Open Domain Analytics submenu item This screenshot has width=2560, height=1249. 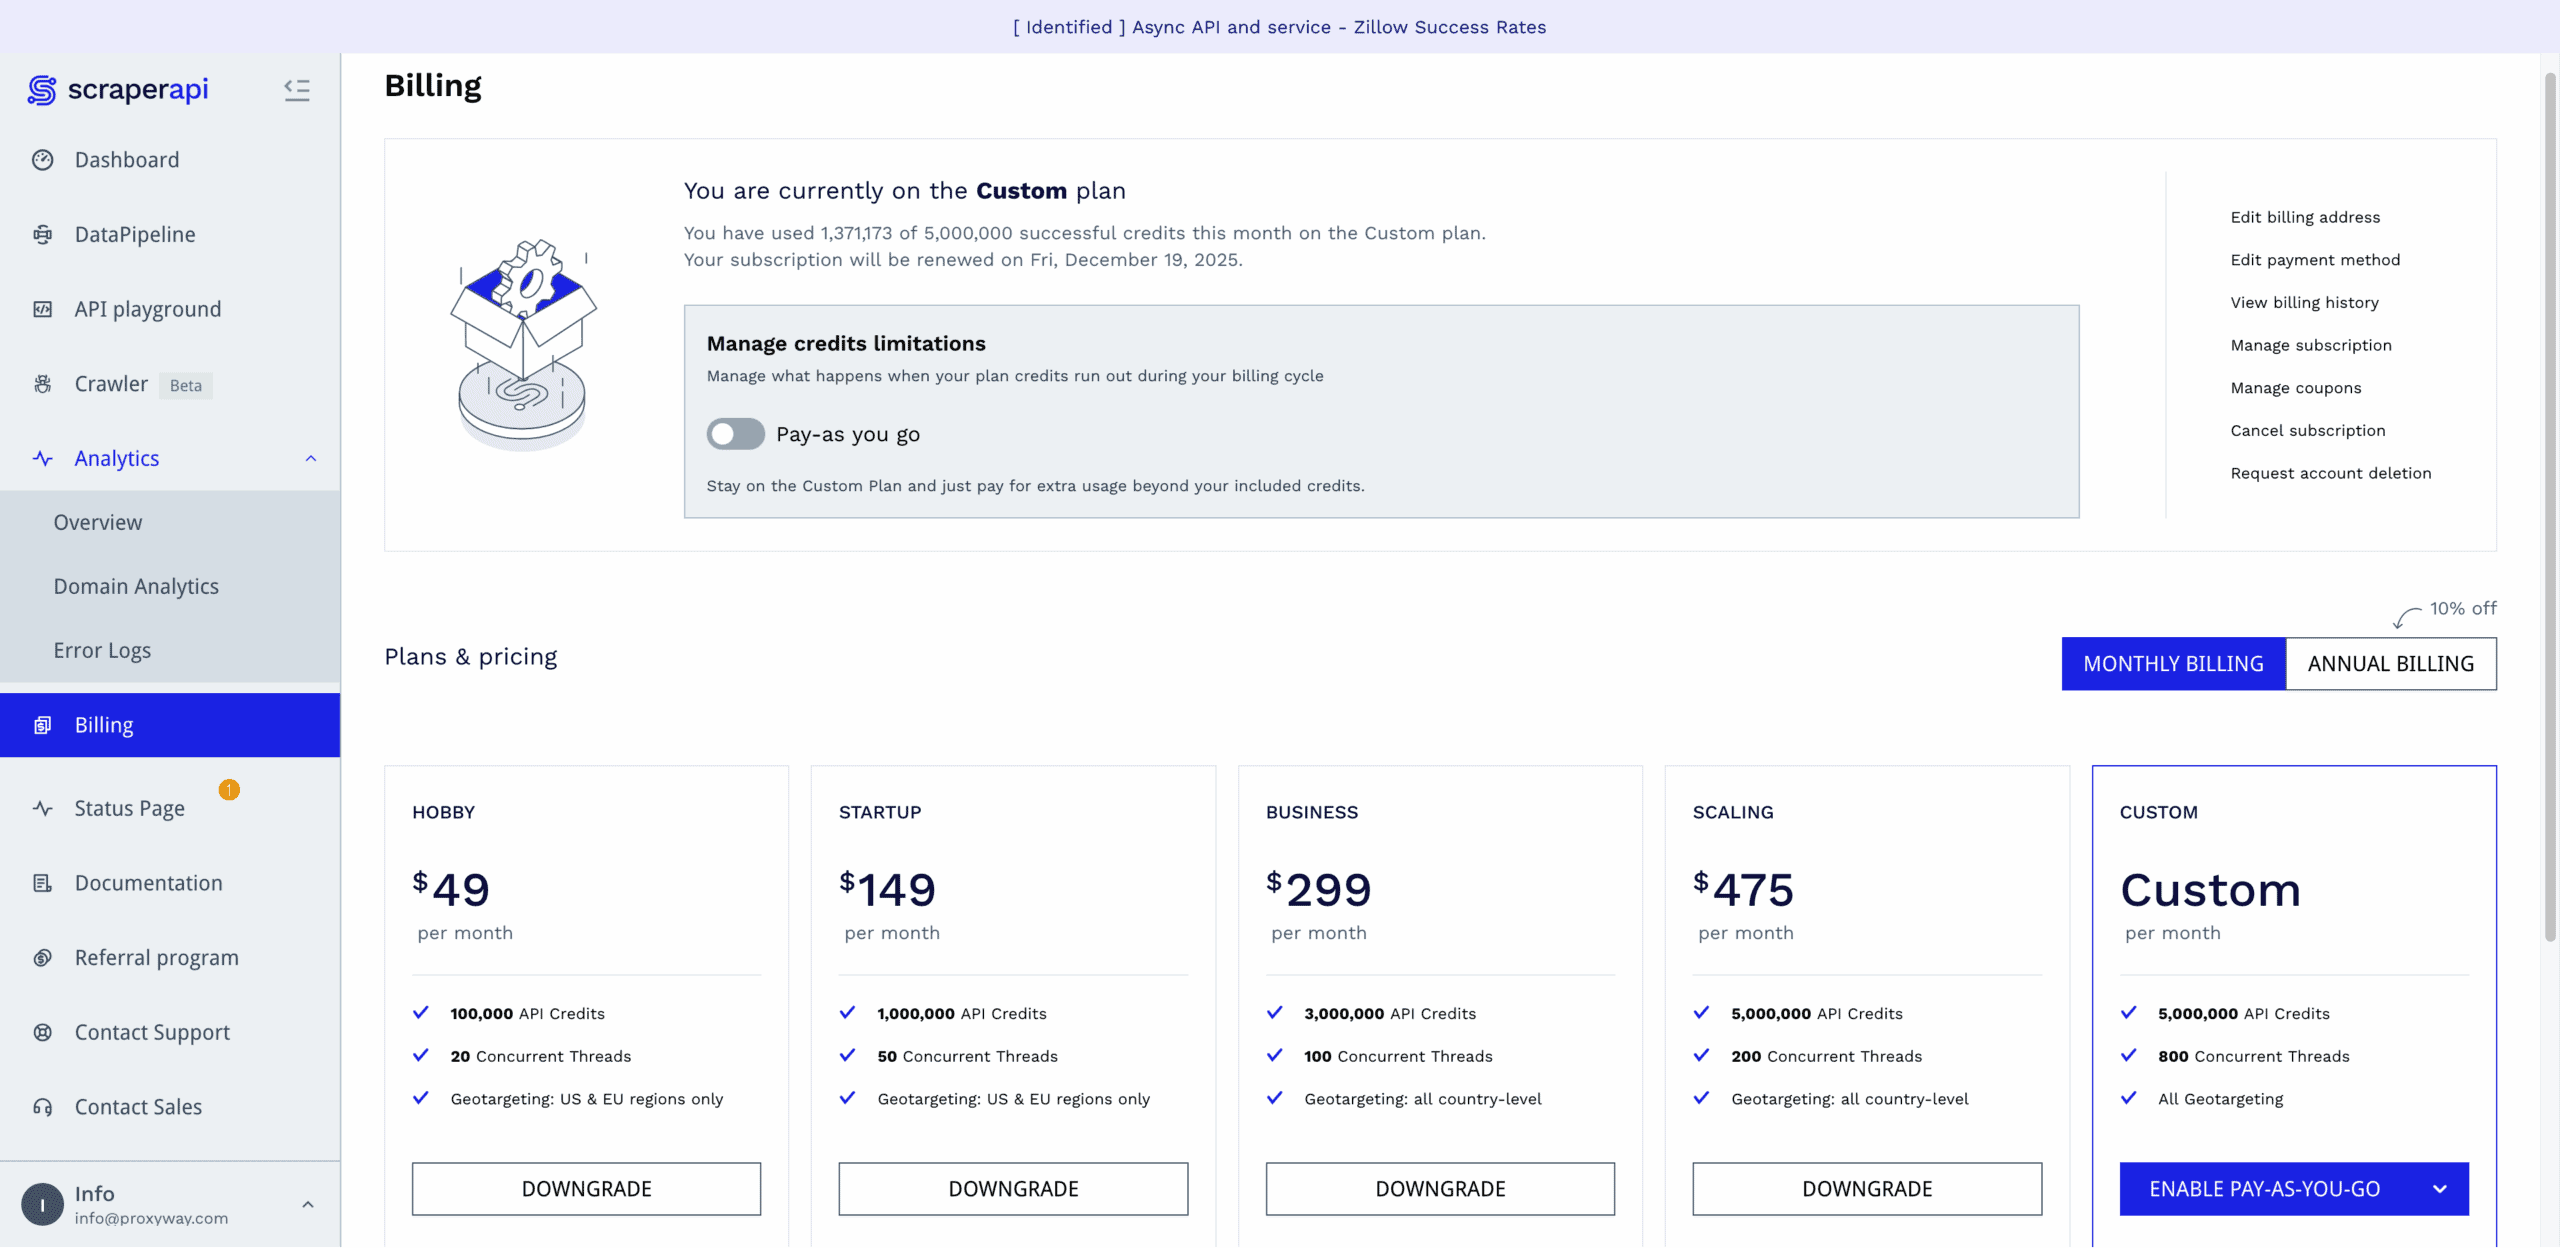(136, 587)
